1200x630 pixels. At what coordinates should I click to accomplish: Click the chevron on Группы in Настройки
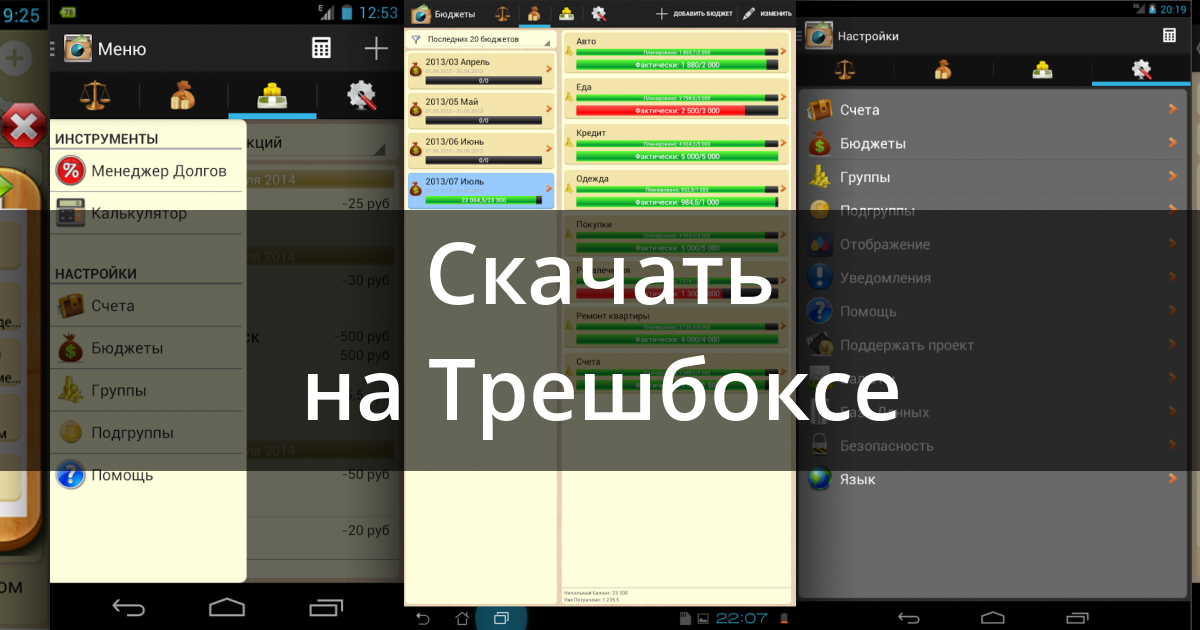point(1173,177)
